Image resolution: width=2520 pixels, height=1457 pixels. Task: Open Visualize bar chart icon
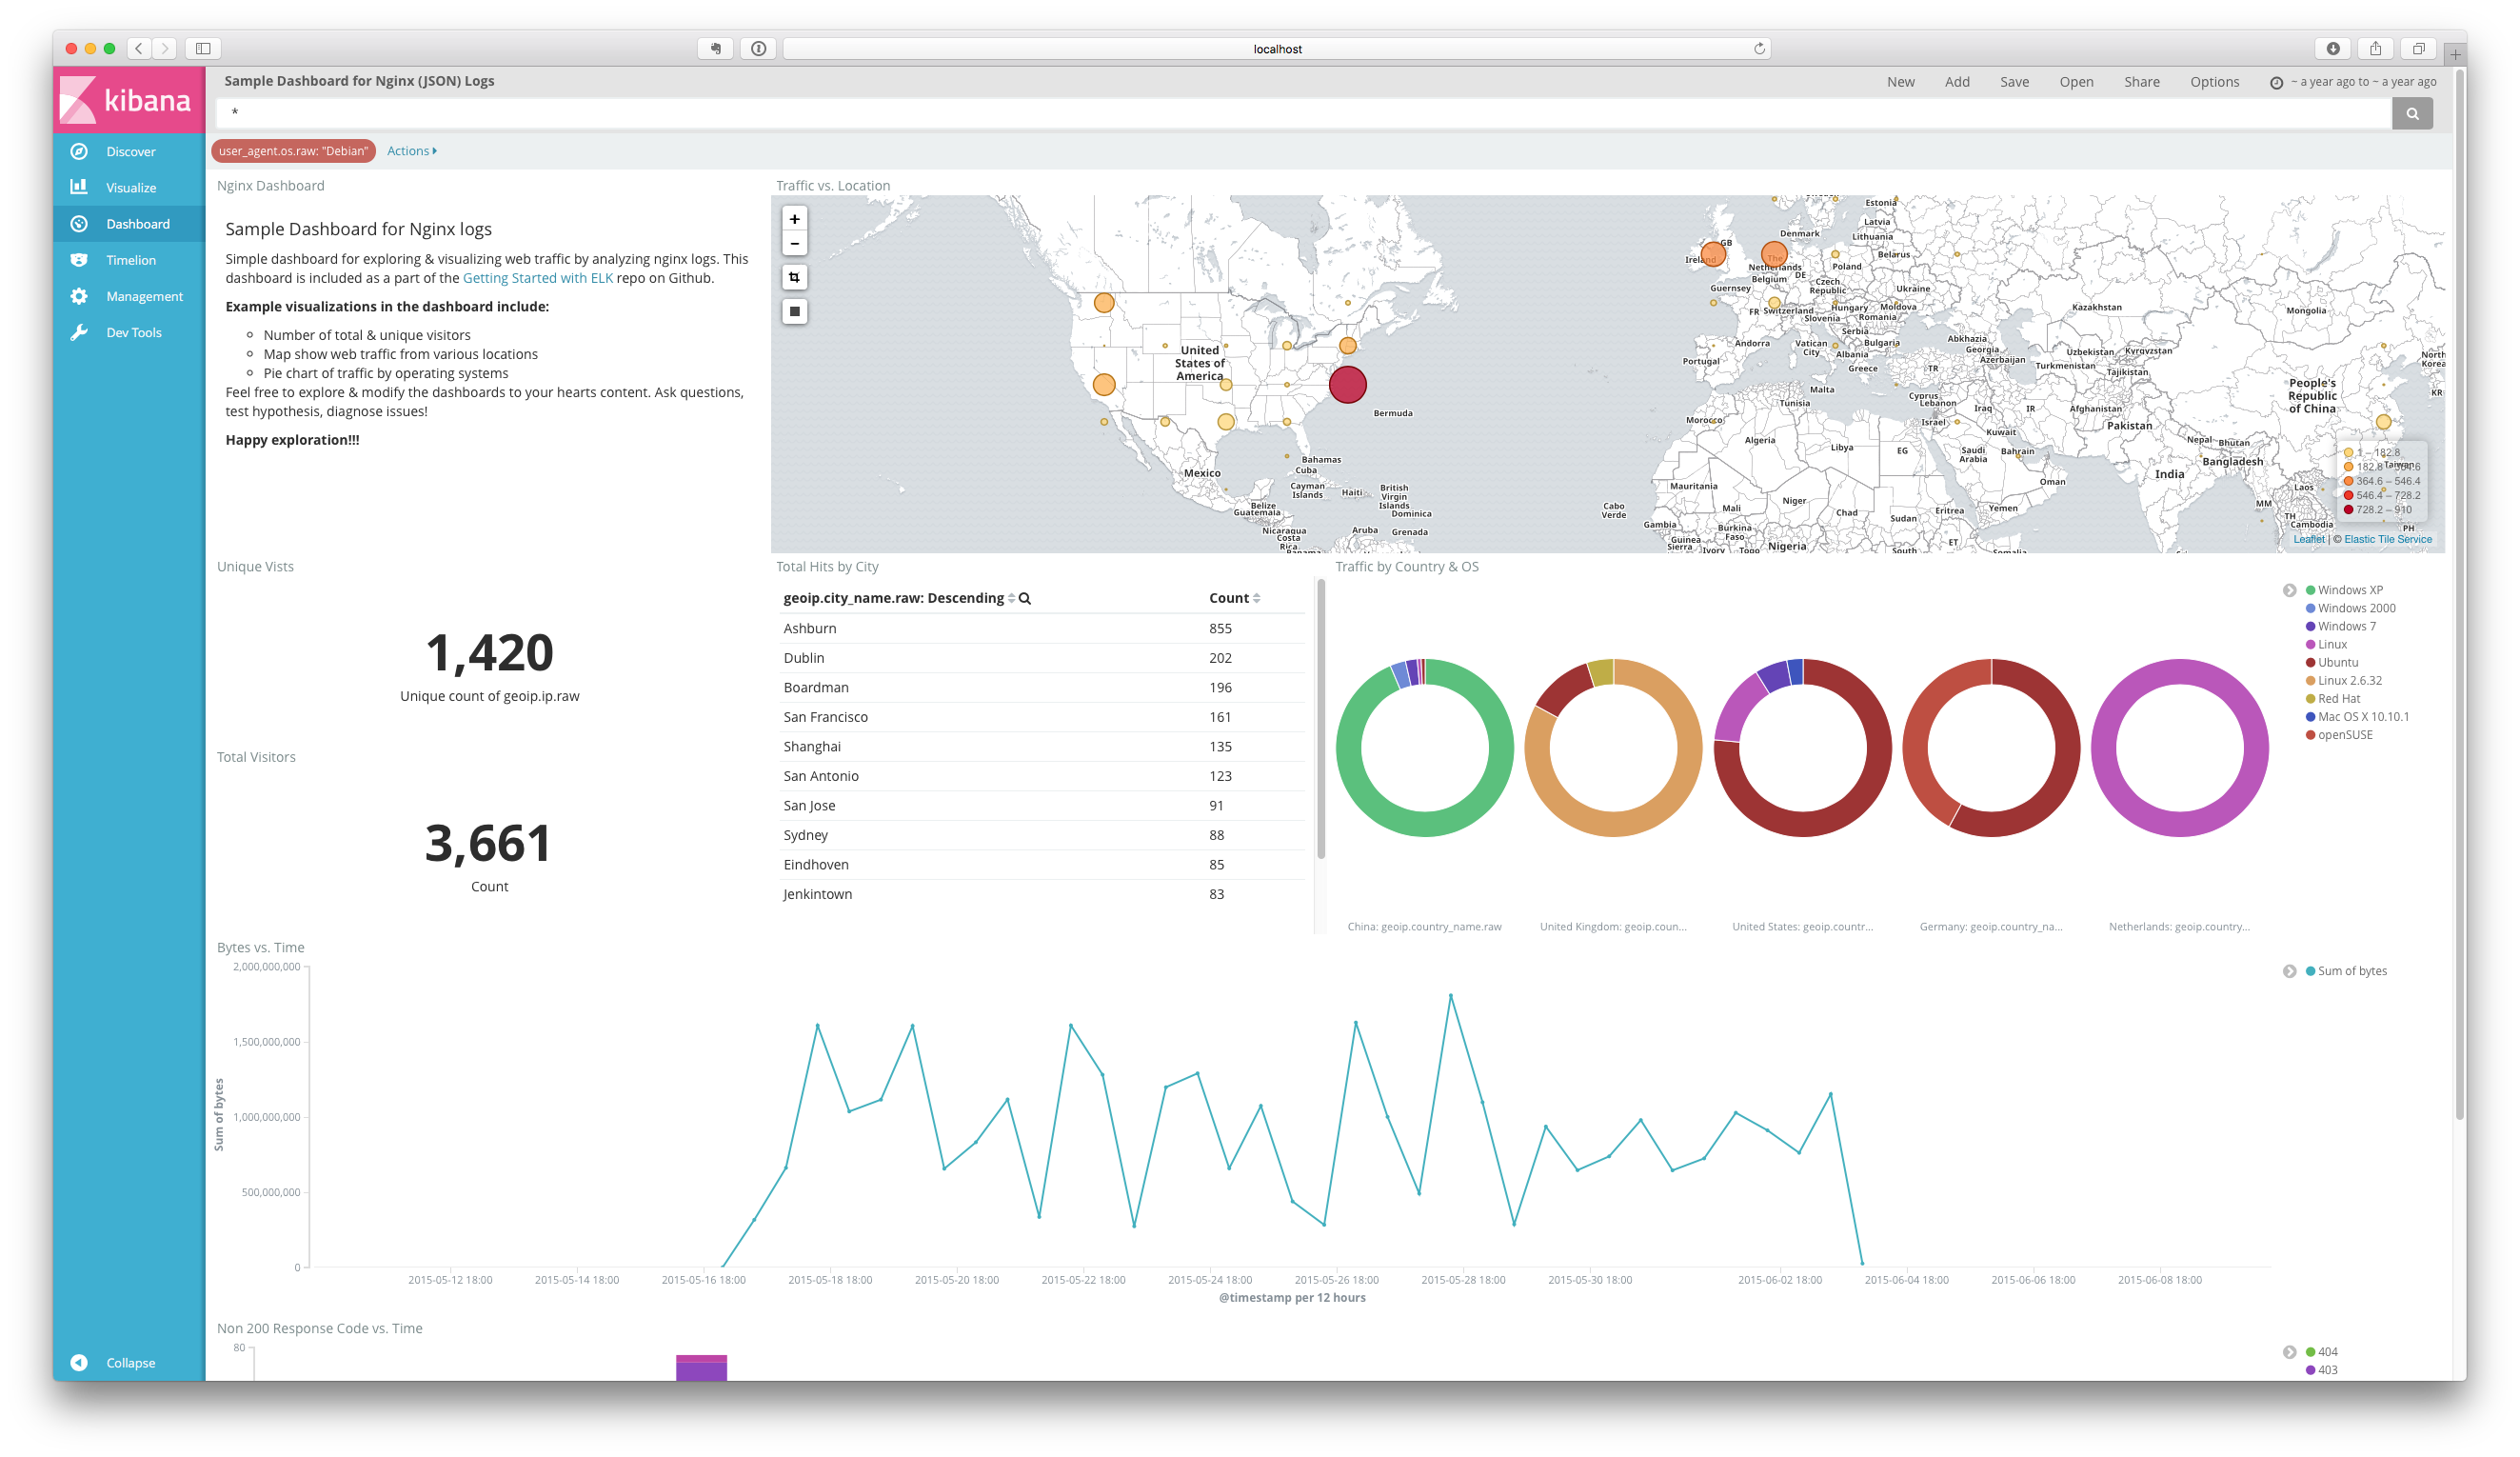(79, 187)
